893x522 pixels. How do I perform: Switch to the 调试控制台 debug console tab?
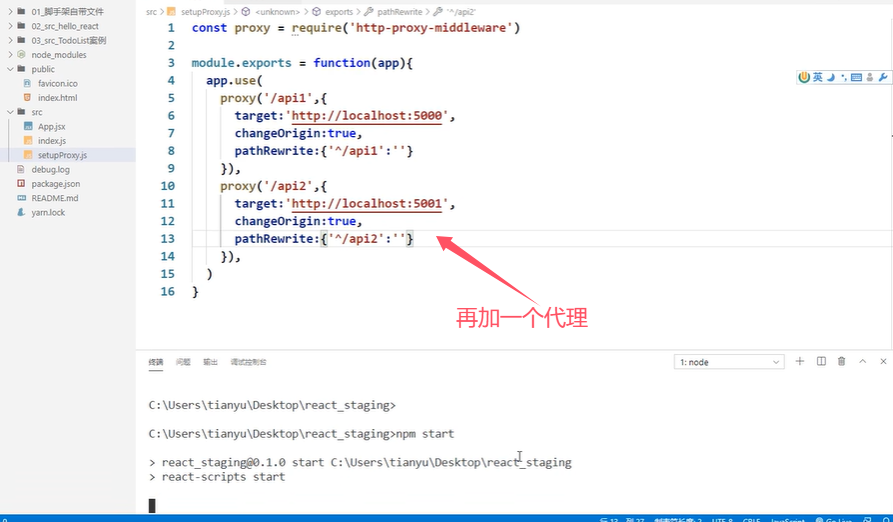click(x=248, y=362)
